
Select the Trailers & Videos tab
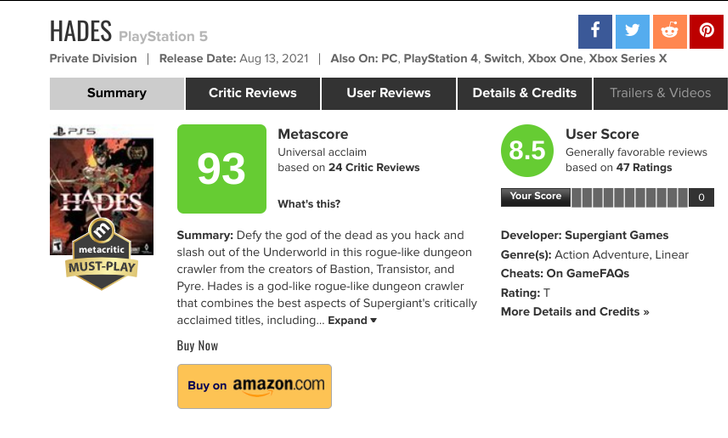tap(660, 93)
